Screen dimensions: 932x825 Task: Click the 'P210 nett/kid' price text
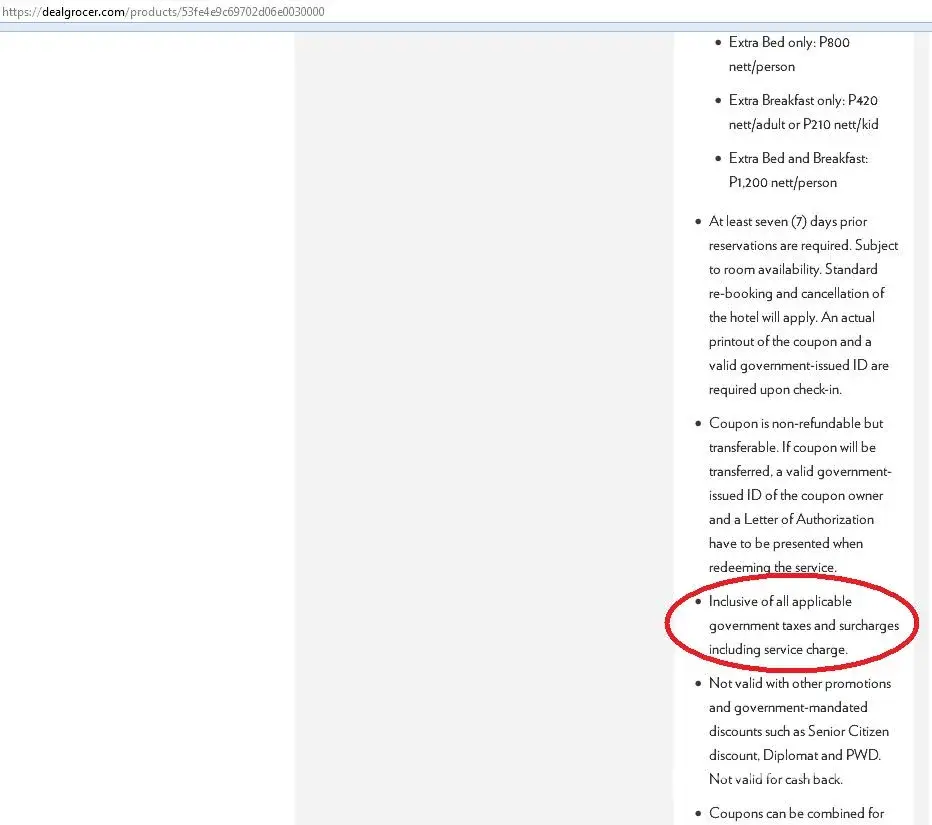pos(840,125)
